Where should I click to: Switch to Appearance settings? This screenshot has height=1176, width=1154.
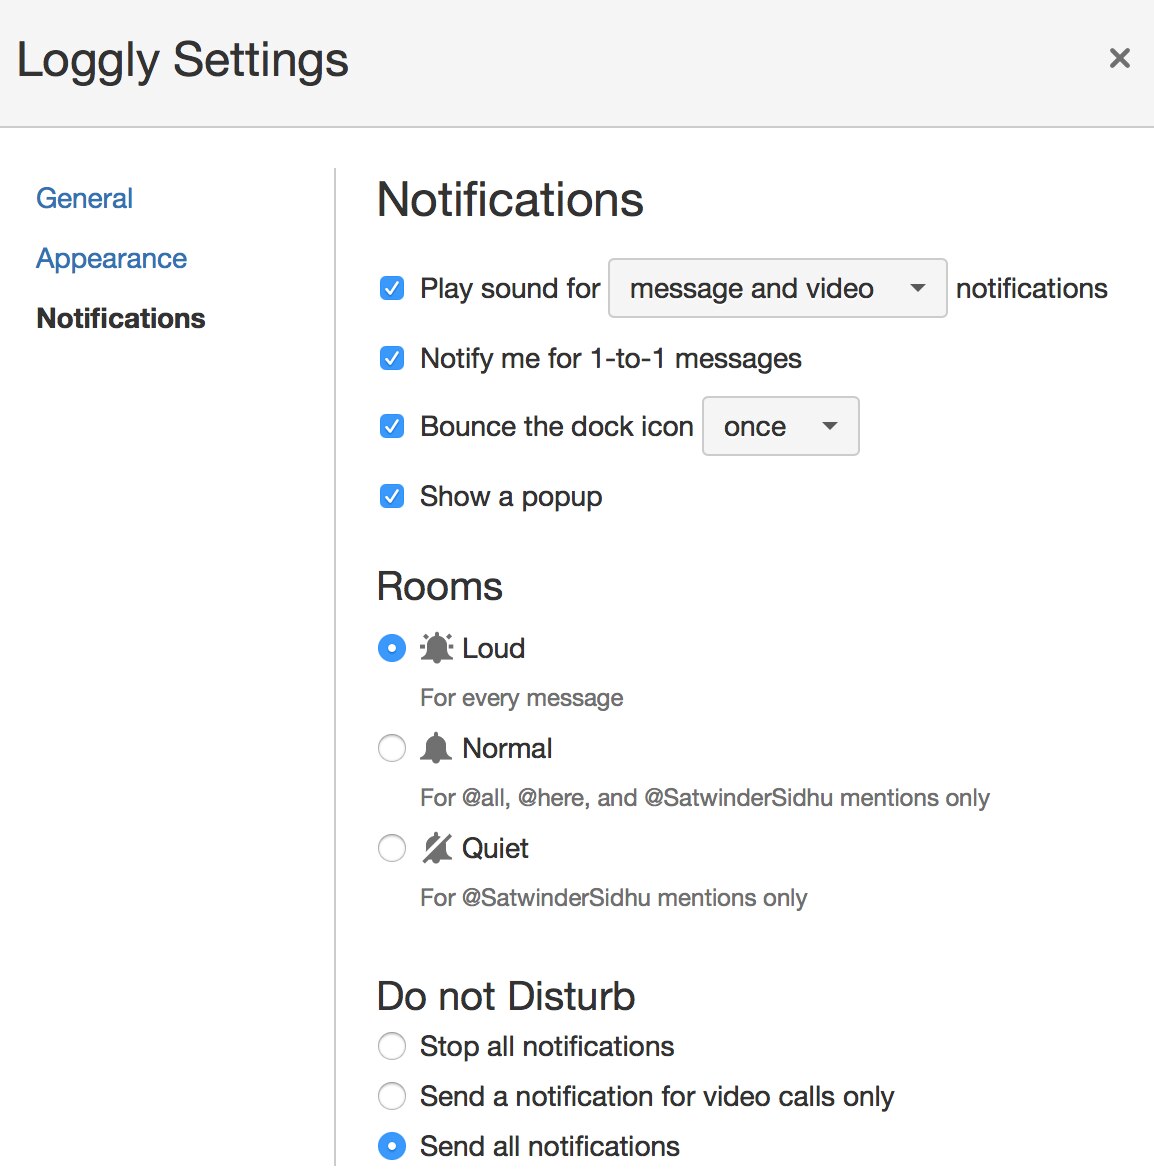(x=111, y=258)
